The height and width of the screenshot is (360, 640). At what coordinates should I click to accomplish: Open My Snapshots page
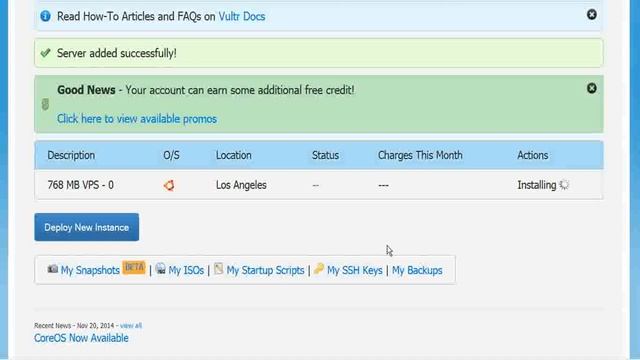tap(90, 270)
